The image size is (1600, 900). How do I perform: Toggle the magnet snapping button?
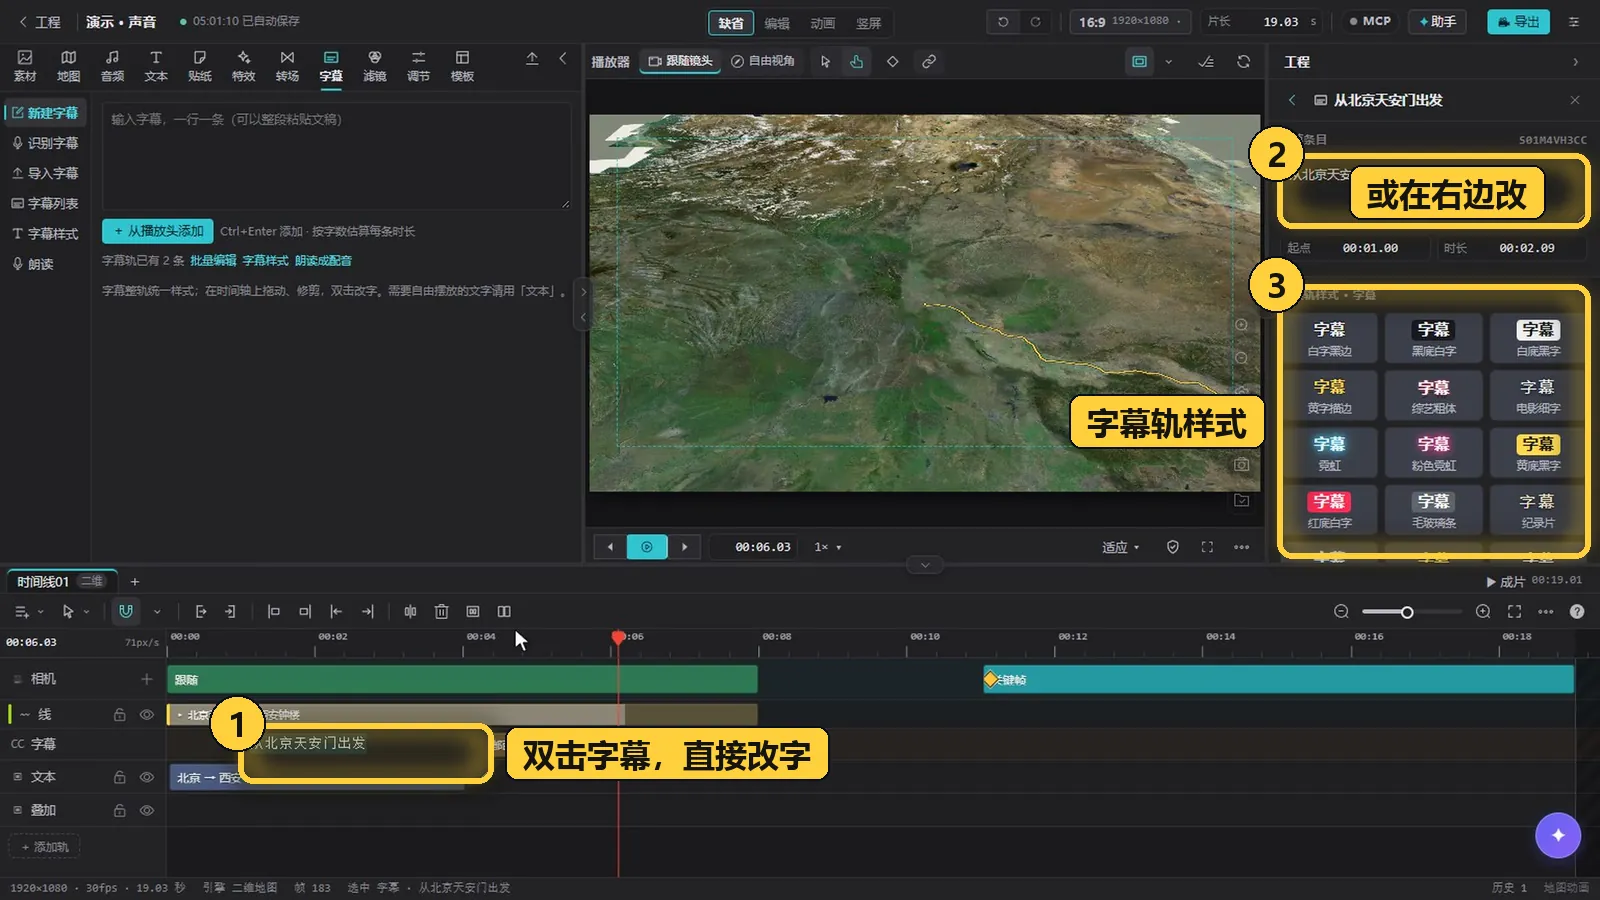[125, 611]
